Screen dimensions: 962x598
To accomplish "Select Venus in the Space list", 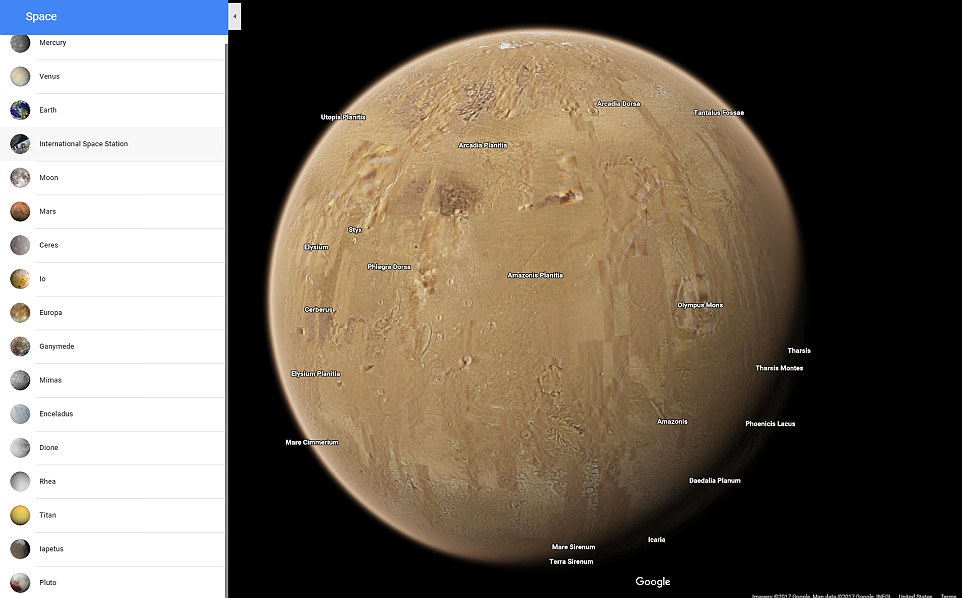I will 50,76.
